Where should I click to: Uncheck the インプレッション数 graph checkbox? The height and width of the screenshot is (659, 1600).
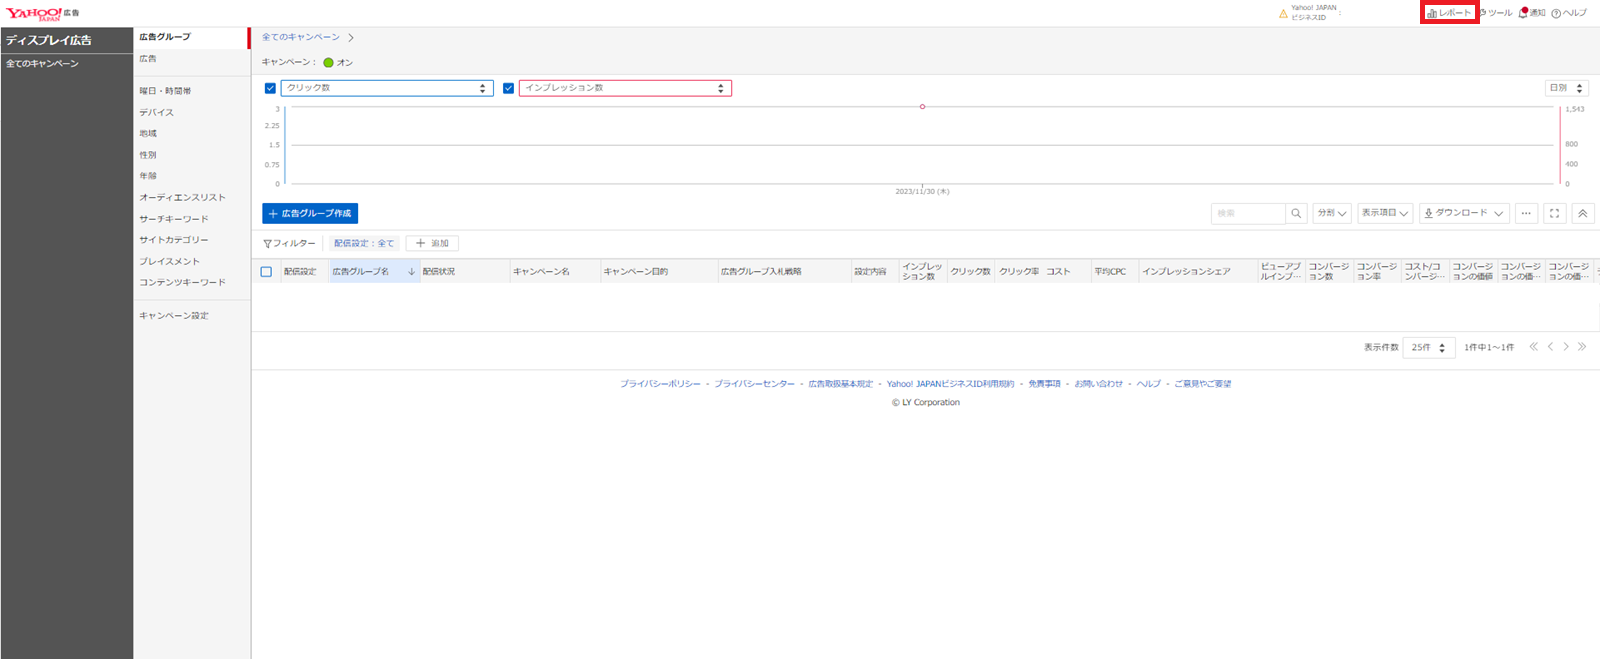tap(508, 88)
